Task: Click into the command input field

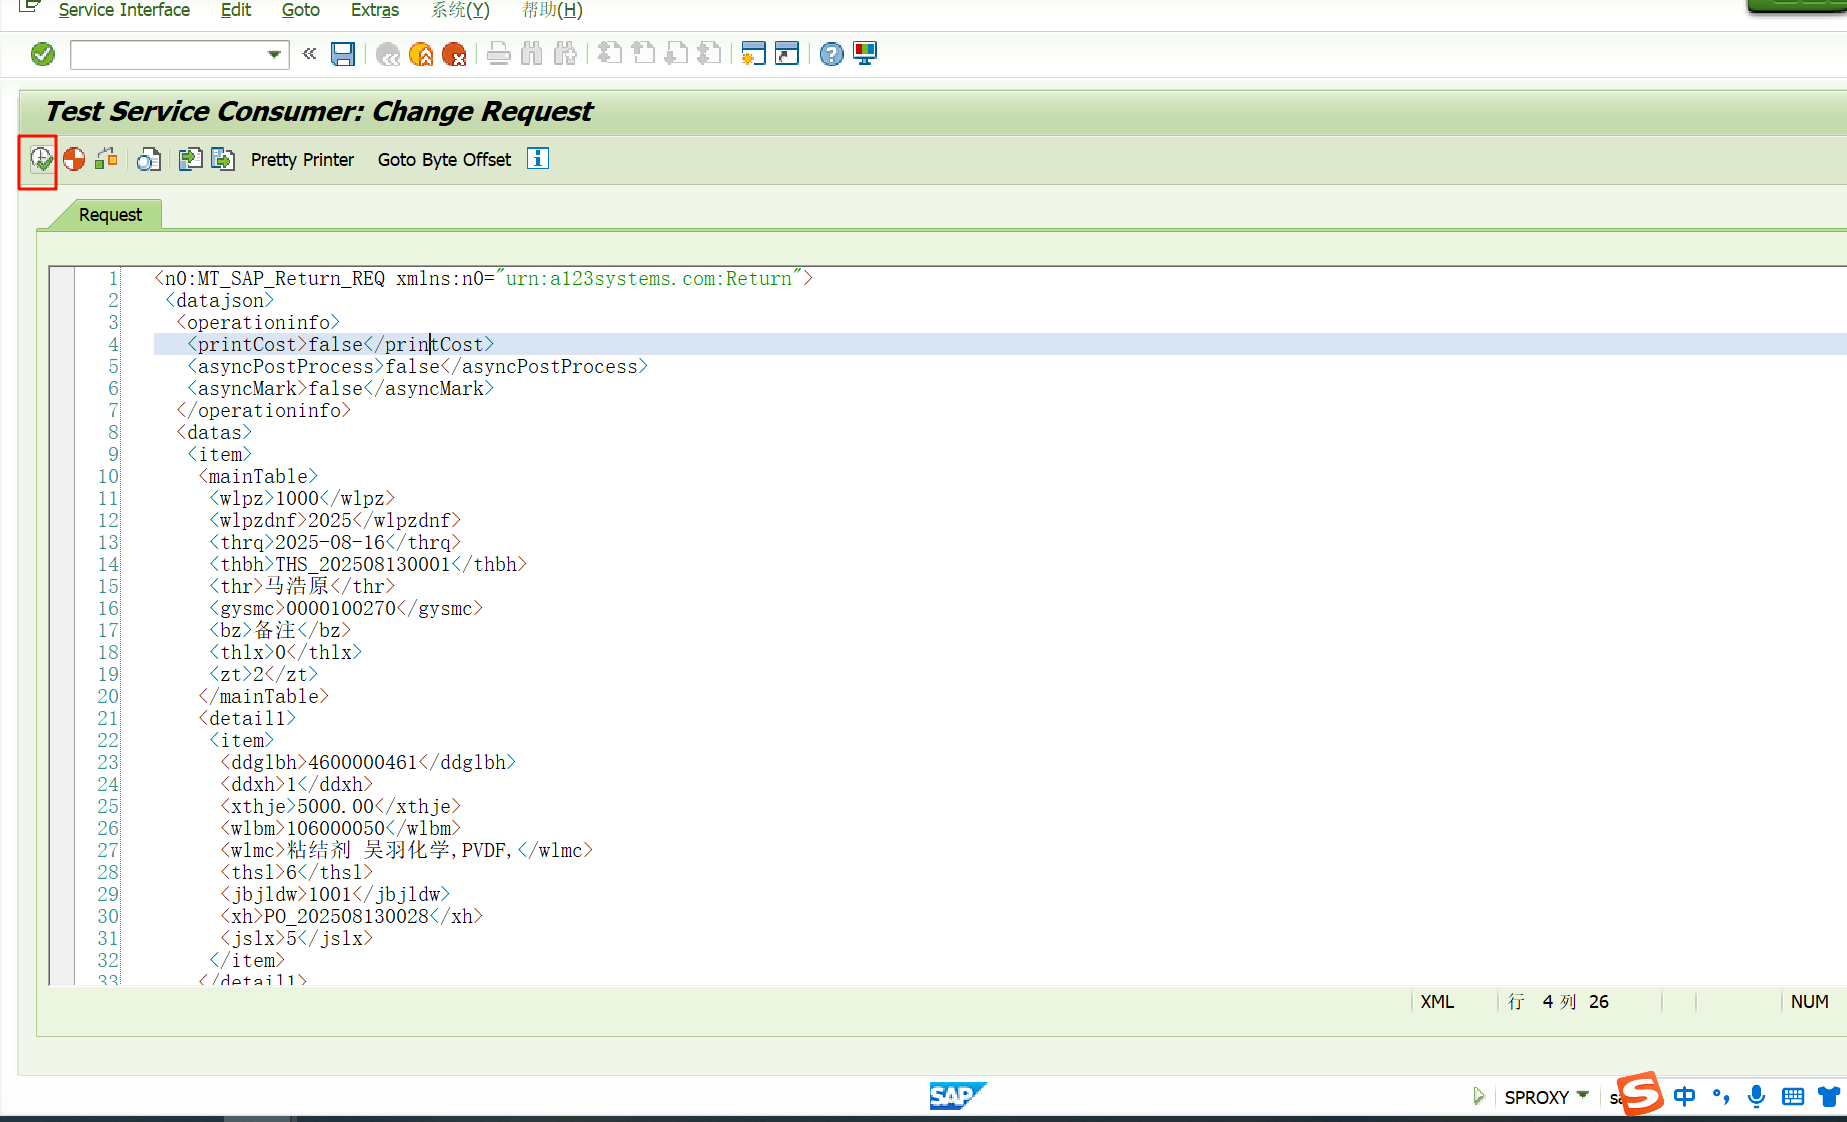Action: pyautogui.click(x=168, y=54)
